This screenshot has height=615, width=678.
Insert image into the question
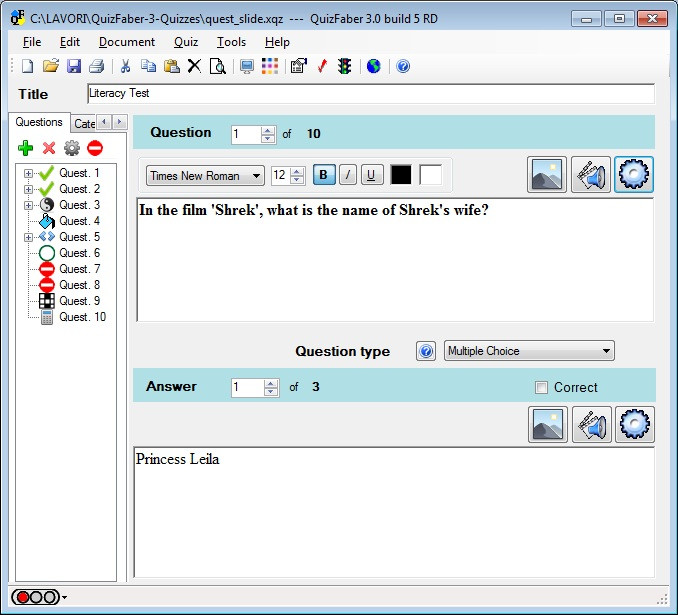click(x=547, y=174)
